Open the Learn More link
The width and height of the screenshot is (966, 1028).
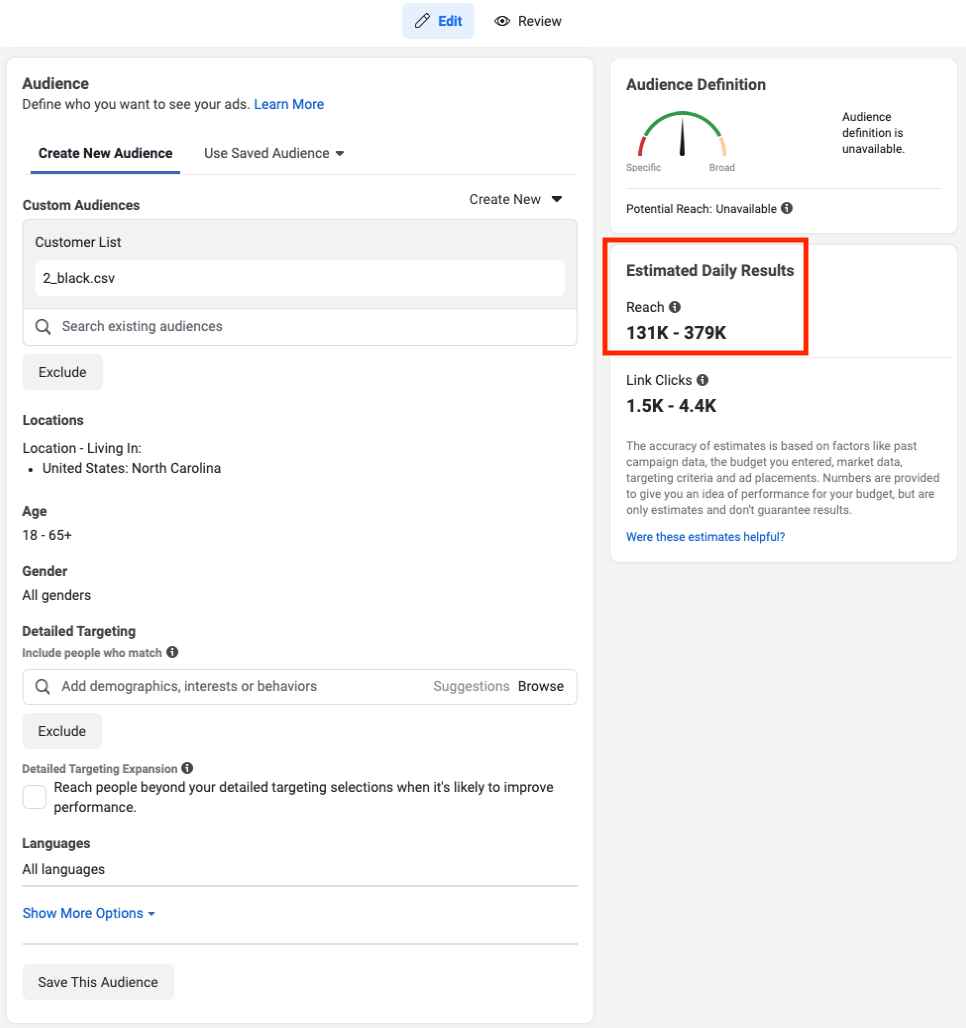289,104
